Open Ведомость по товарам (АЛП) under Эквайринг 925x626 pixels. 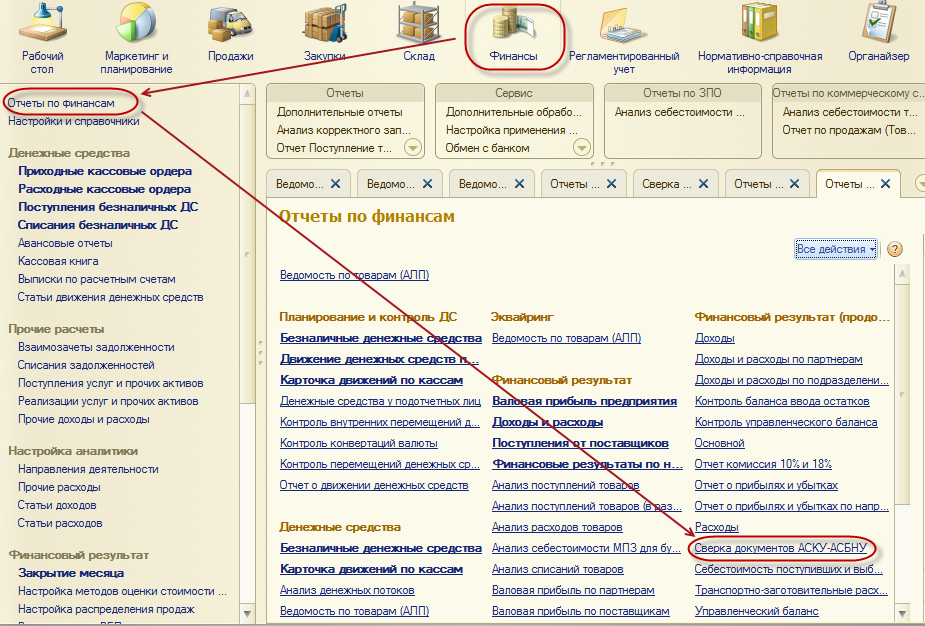click(x=566, y=338)
